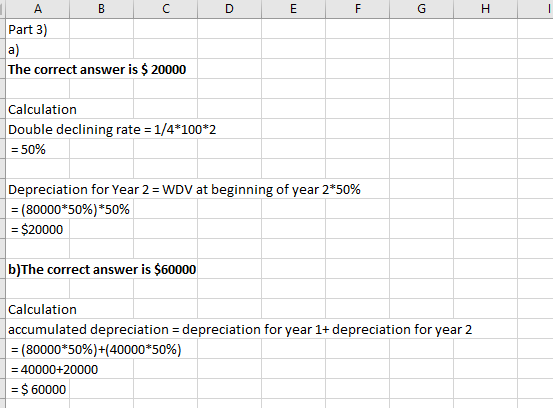Select 'Depreciation for Year 2' formula text cell
This screenshot has height=408, width=553.
(x=184, y=189)
